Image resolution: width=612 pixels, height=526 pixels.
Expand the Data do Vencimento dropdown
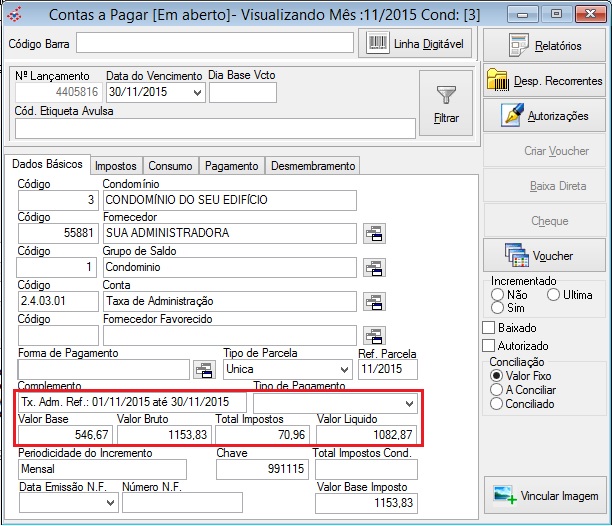(197, 93)
